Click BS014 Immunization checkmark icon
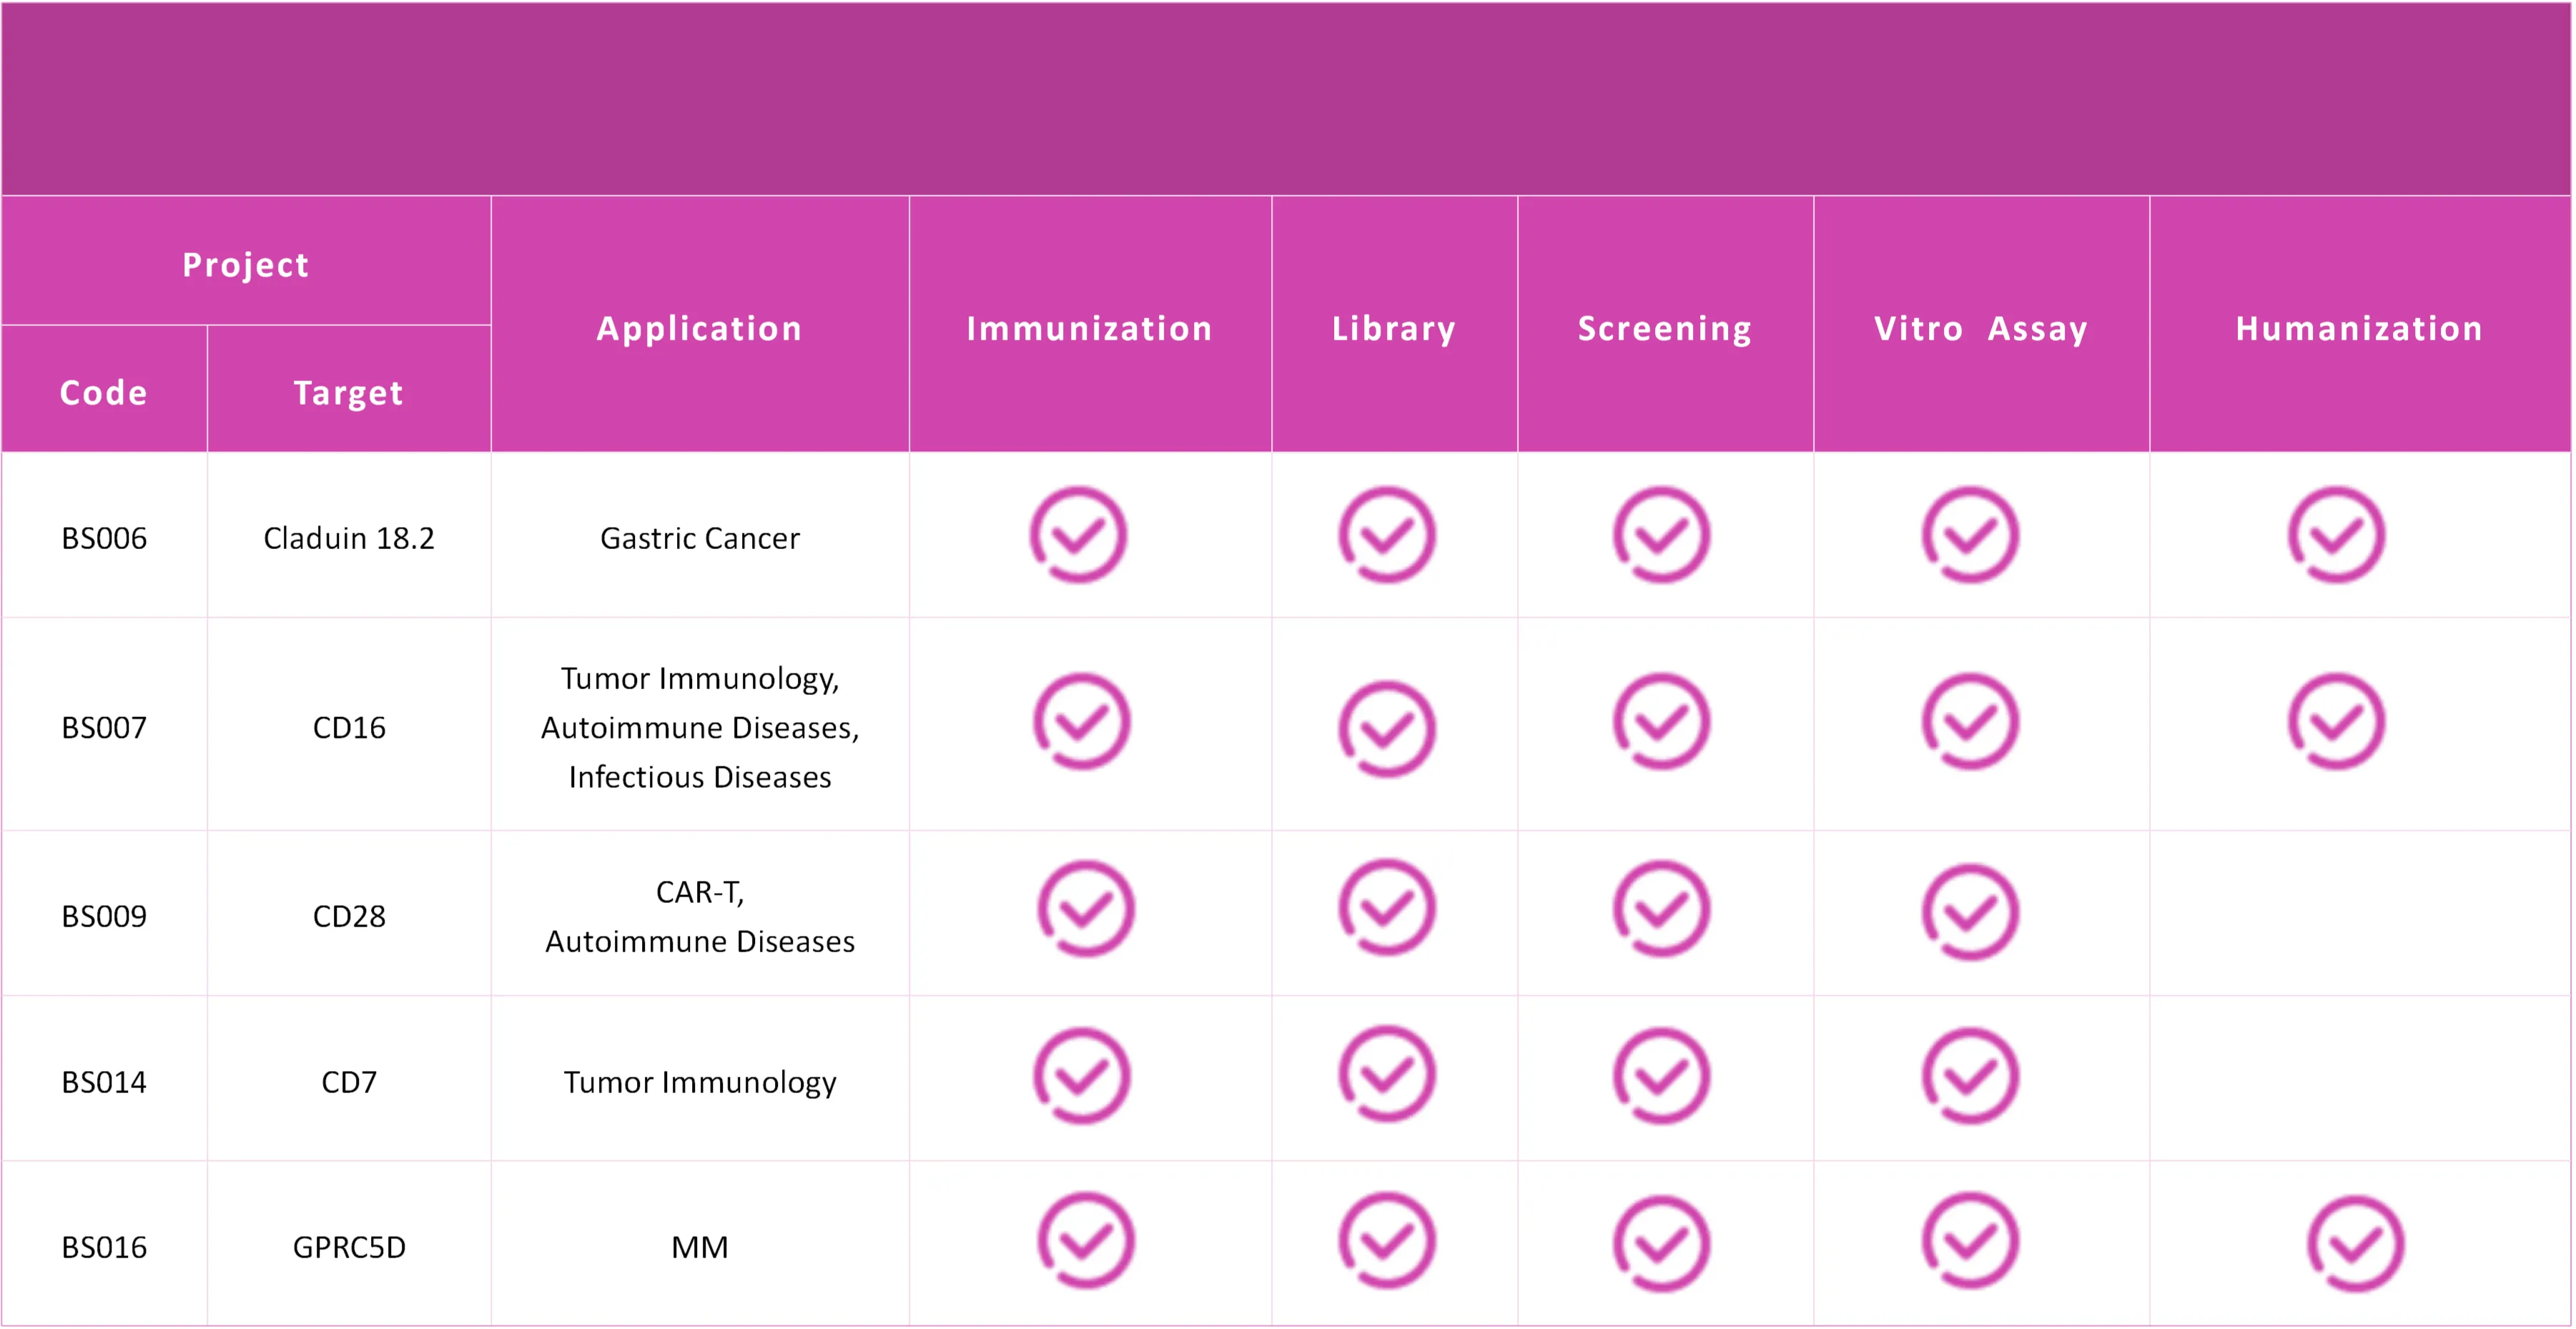 (1082, 1076)
